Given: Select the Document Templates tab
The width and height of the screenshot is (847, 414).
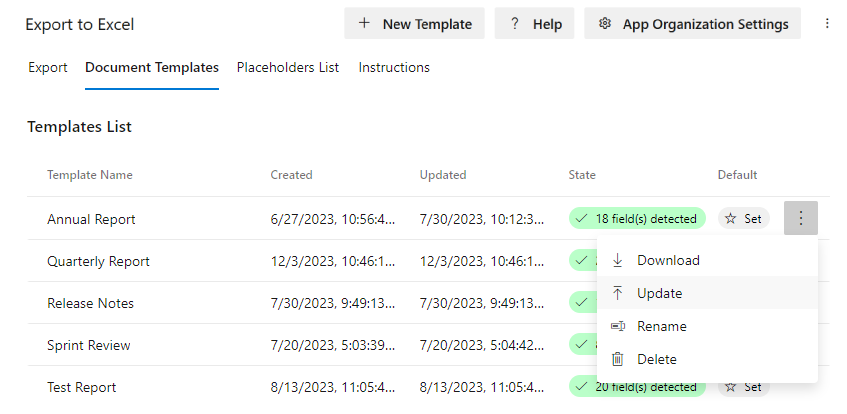Looking at the screenshot, I should tap(152, 68).
